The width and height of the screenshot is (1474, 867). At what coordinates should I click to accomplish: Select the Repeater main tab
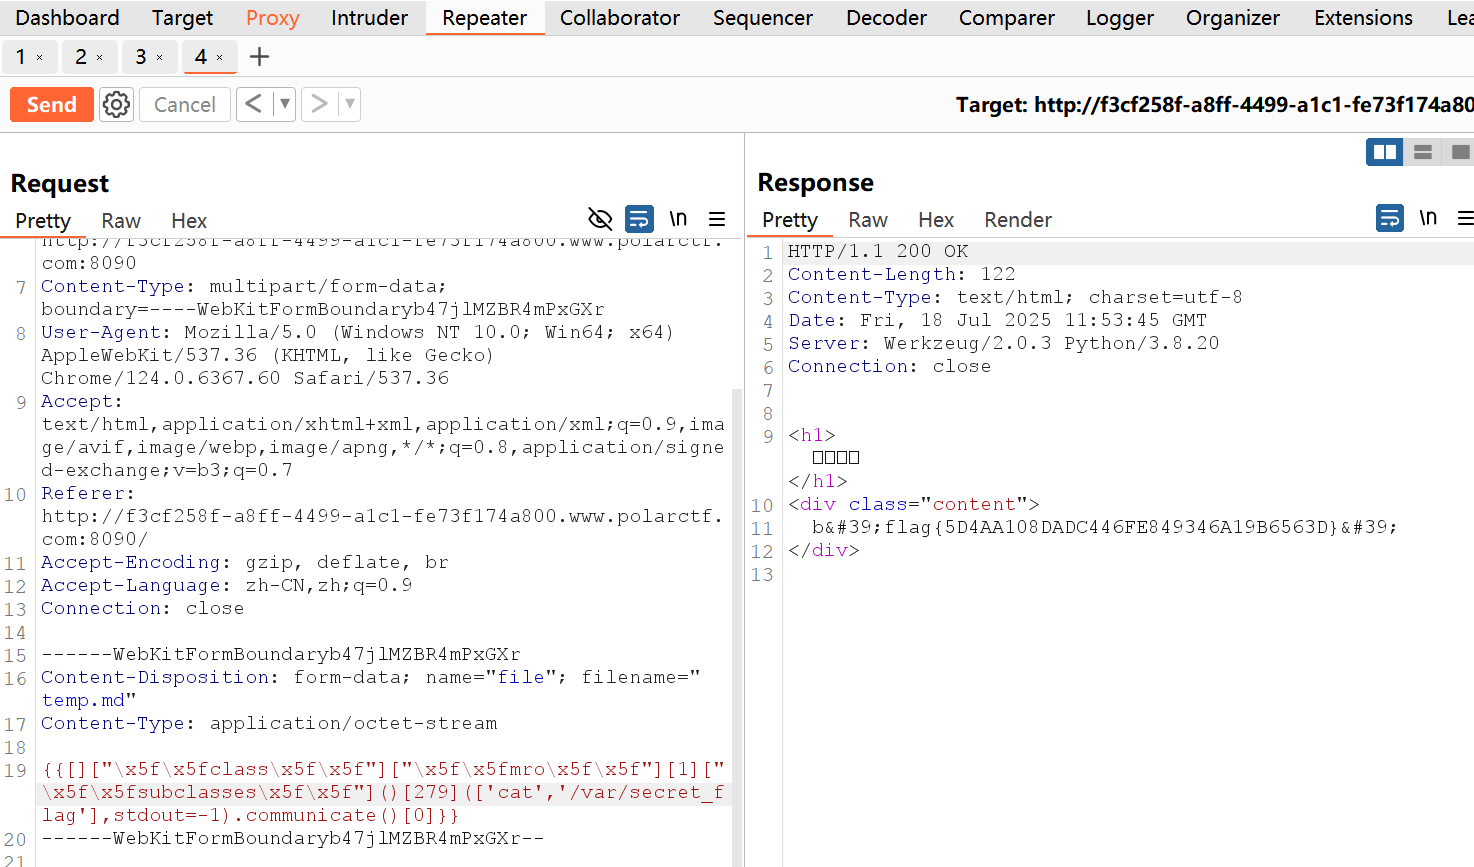pyautogui.click(x=485, y=18)
